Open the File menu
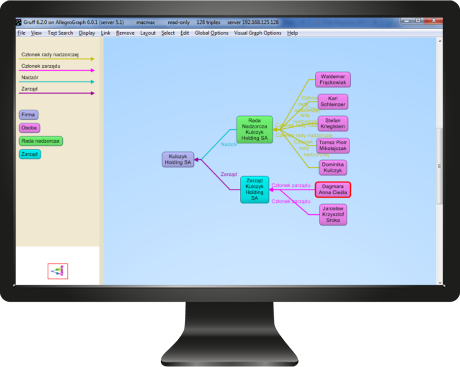 point(21,33)
